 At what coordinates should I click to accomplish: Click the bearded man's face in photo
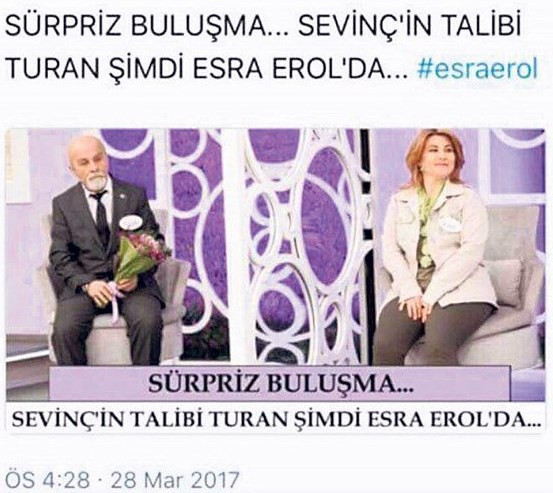click(87, 163)
